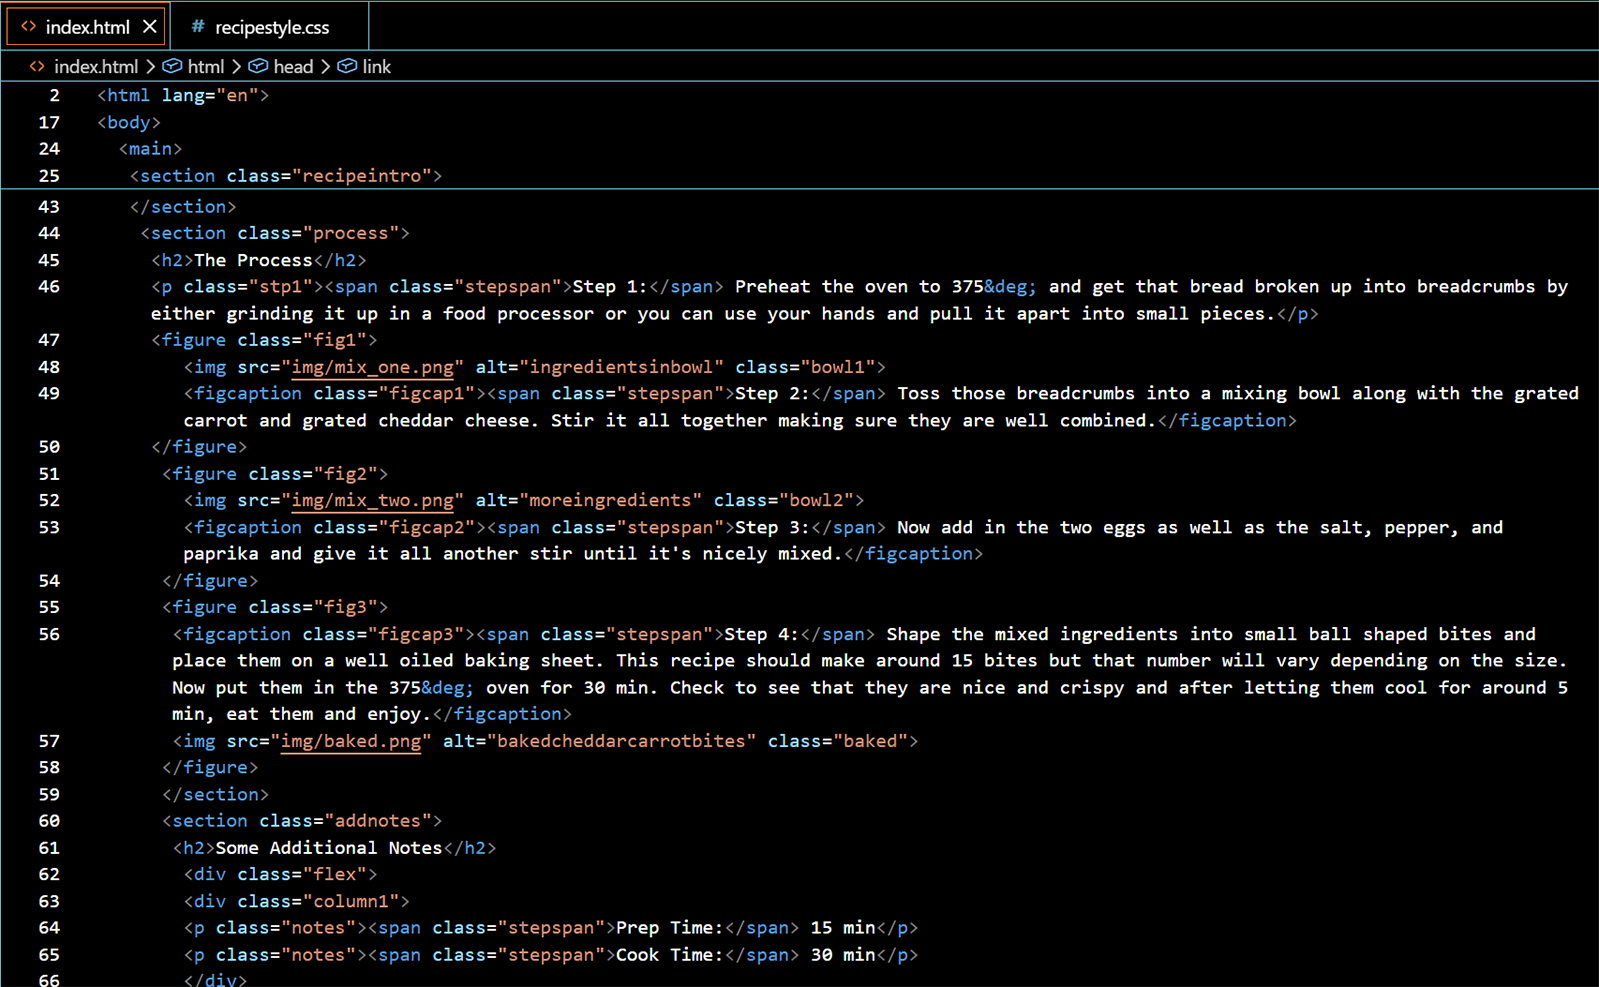Click the cube icon beside html breadcrumb
The height and width of the screenshot is (987, 1599).
172,67
